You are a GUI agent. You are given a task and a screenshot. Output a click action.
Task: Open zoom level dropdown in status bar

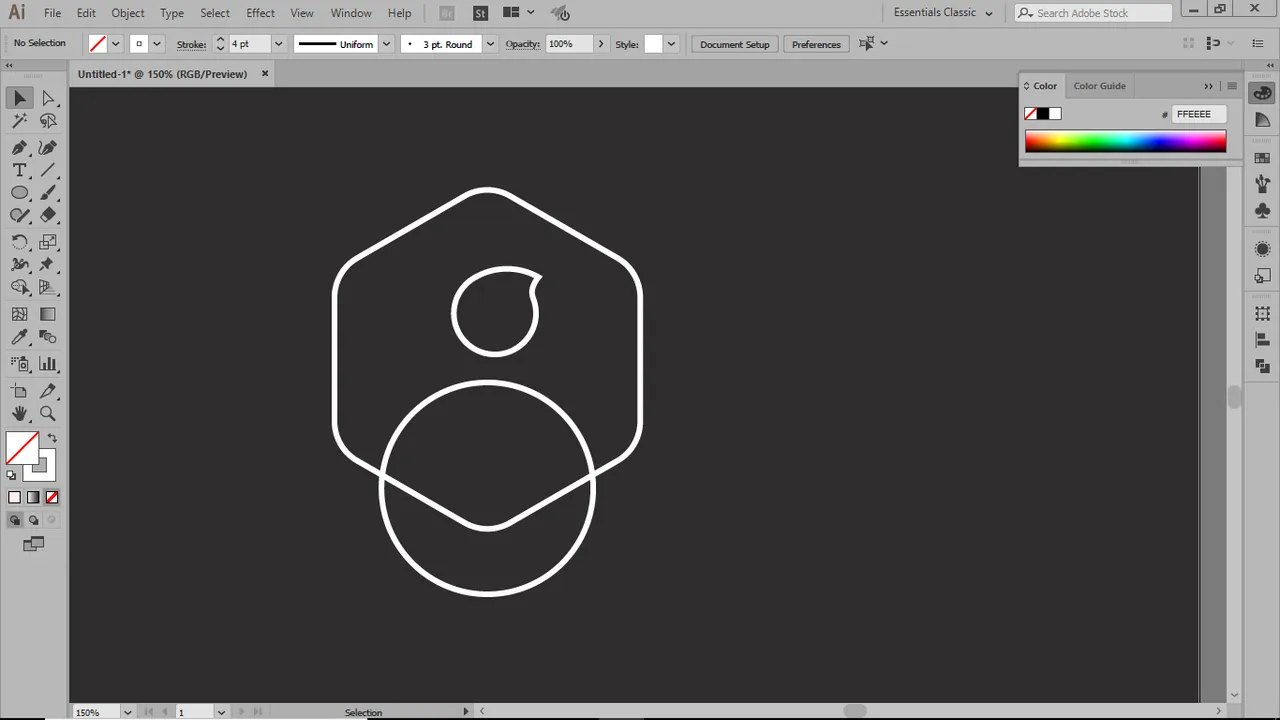pos(127,712)
